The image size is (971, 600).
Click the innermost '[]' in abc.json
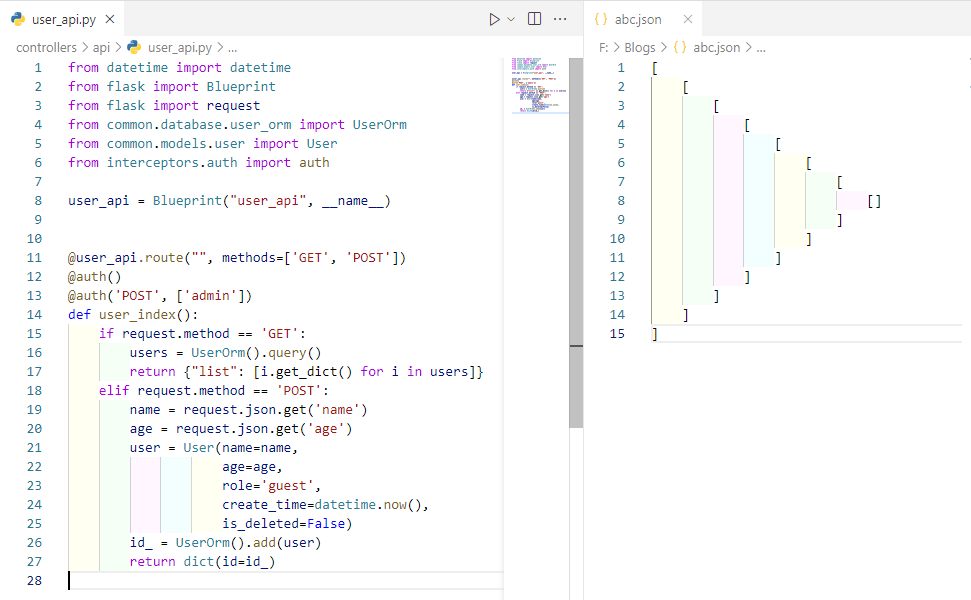point(874,201)
